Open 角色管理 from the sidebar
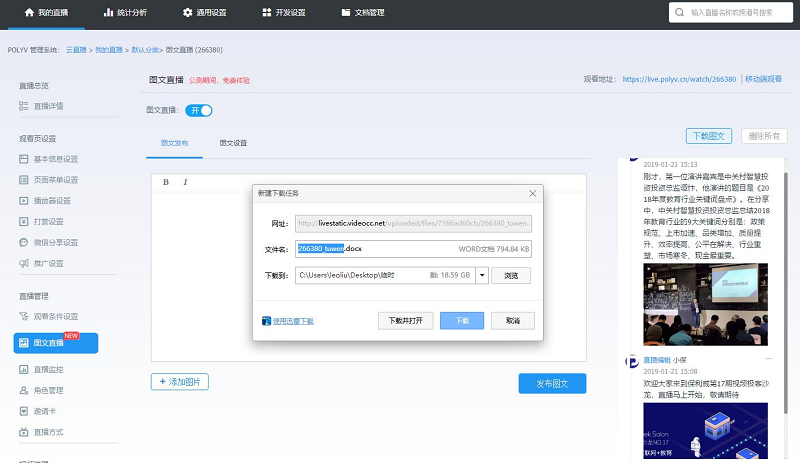800x463 pixels. click(x=49, y=390)
